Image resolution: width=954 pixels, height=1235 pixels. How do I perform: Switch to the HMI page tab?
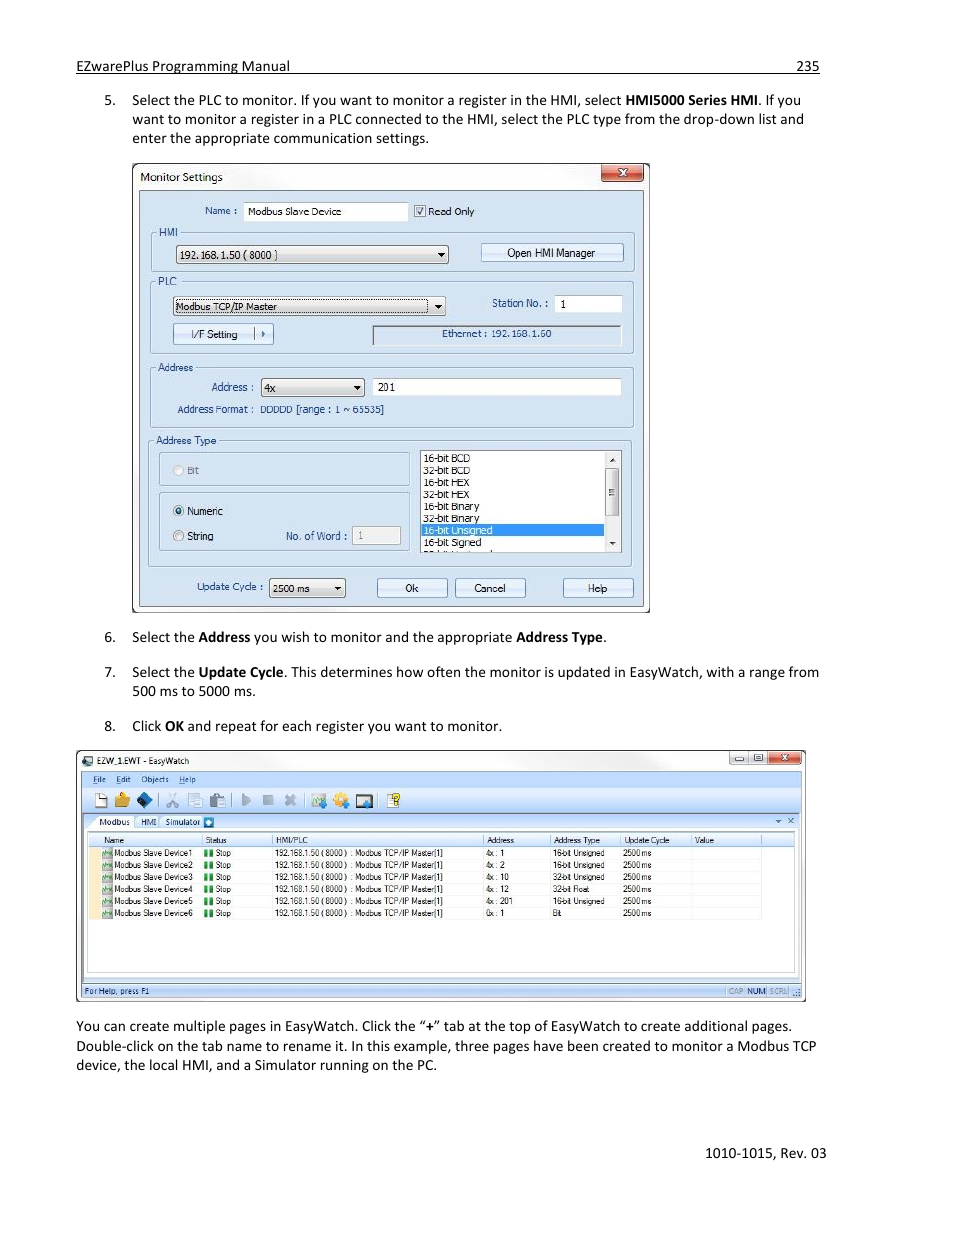(x=148, y=822)
